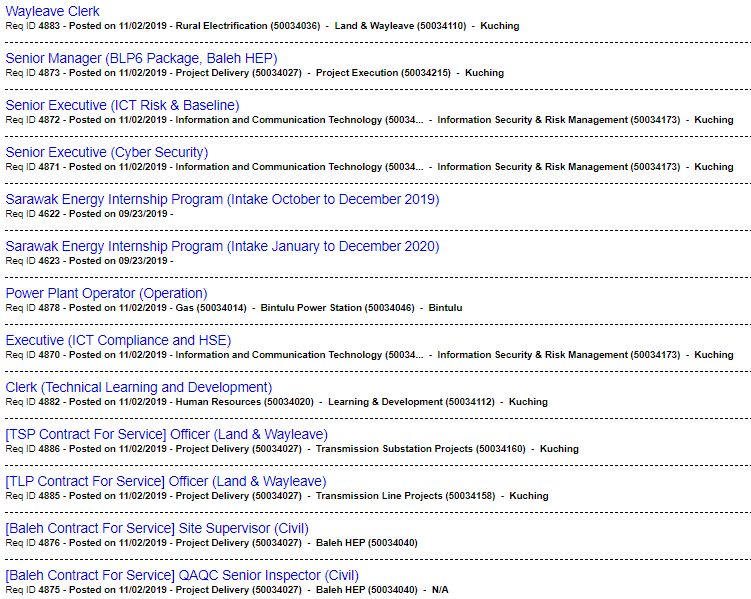This screenshot has height=599, width=751.
Task: Click the text 'Req ID 4870'
Action: pyautogui.click(x=33, y=354)
